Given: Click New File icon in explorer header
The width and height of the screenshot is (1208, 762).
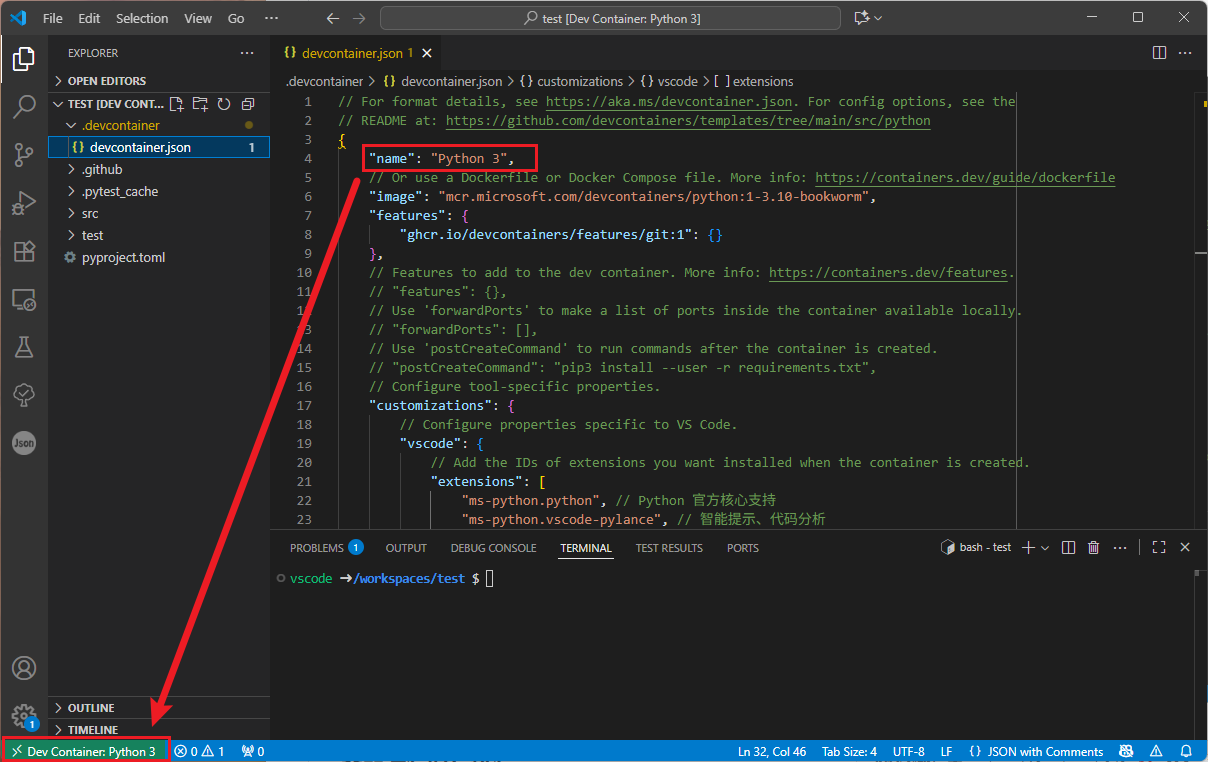Looking at the screenshot, I should click(x=177, y=104).
